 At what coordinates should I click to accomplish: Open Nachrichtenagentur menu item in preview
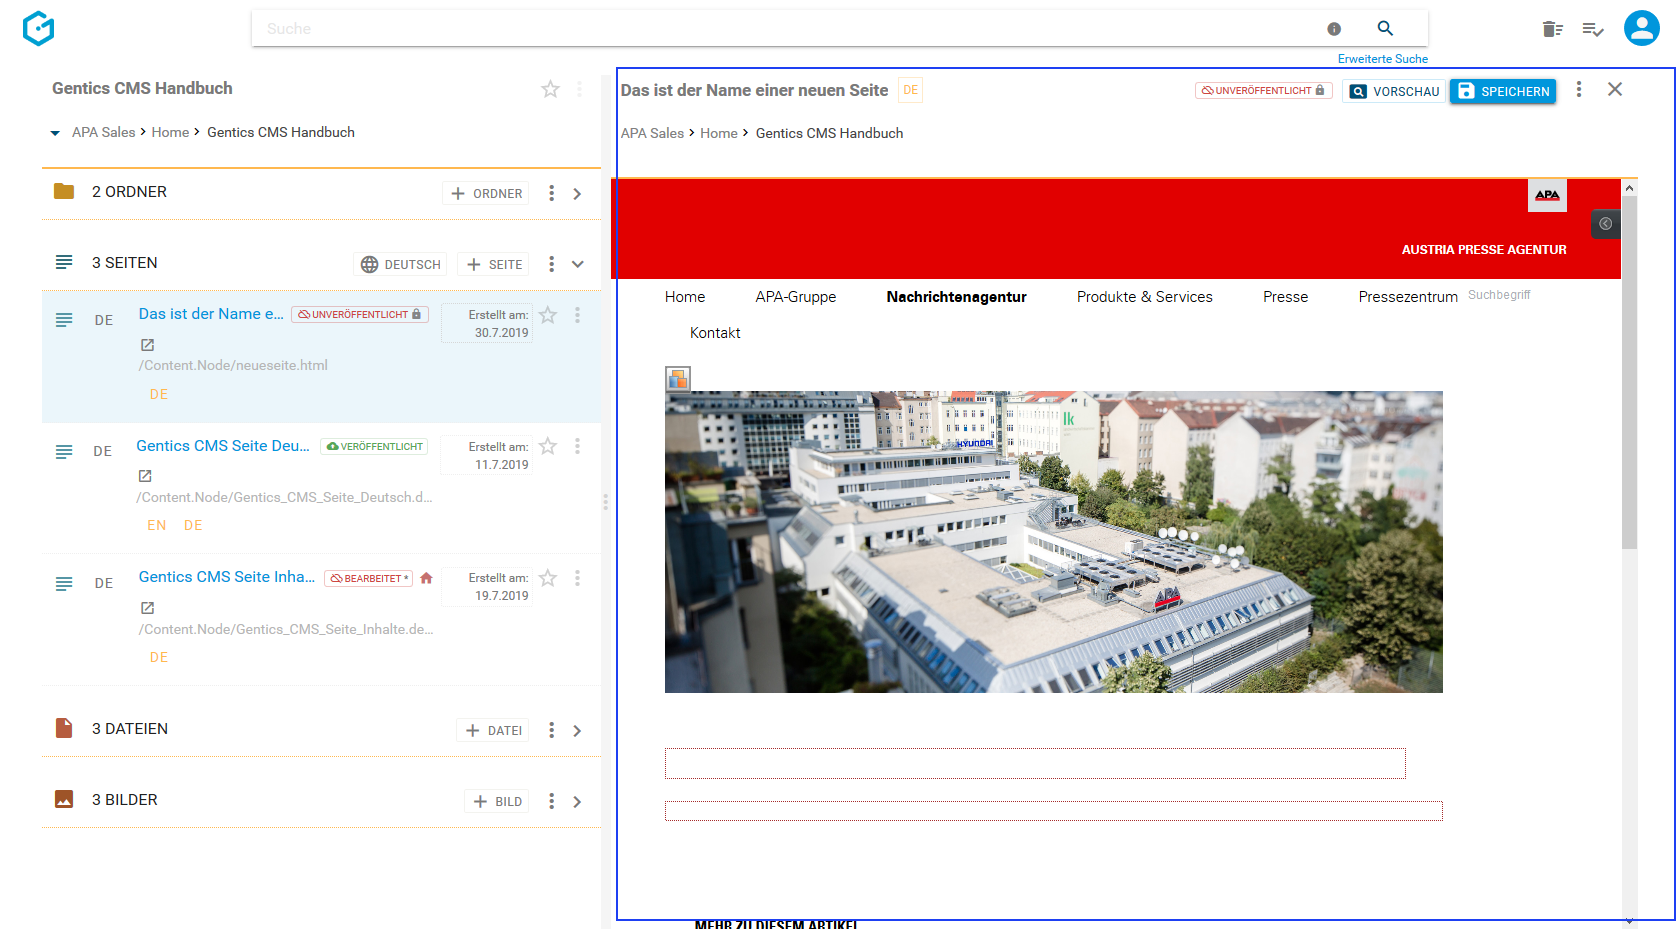point(956,297)
